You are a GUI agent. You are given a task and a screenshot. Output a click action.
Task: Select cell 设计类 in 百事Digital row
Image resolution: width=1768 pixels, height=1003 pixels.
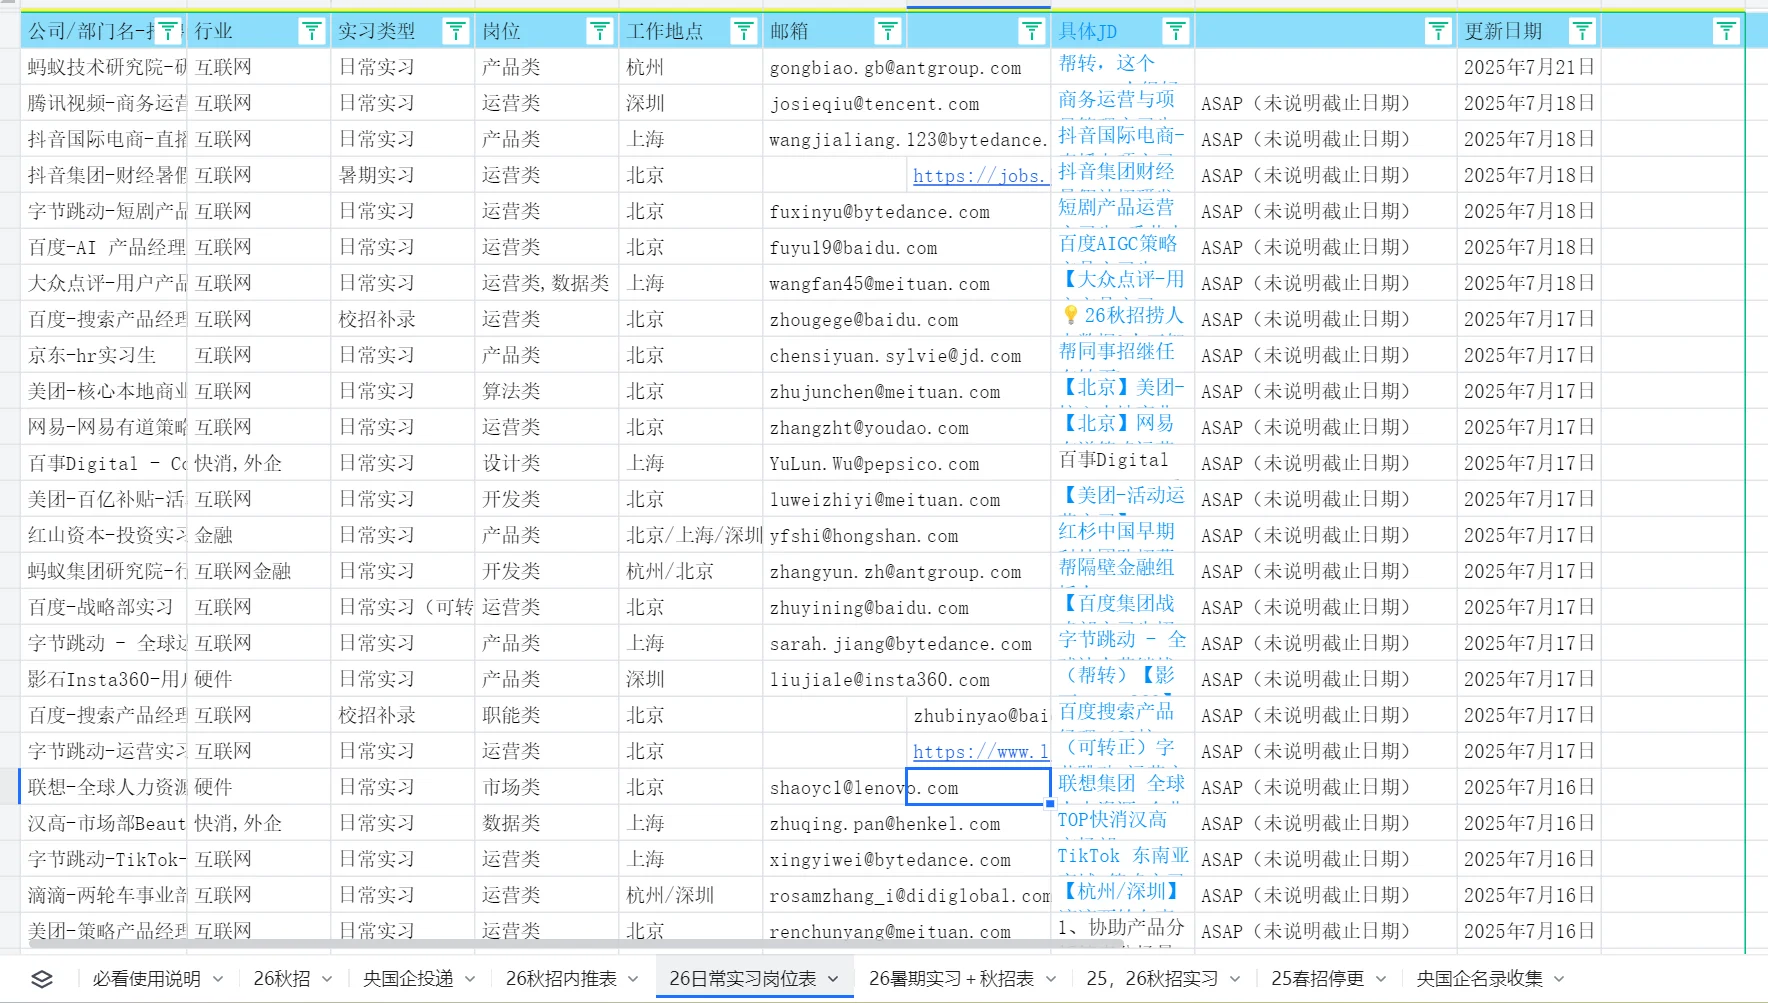pos(546,464)
